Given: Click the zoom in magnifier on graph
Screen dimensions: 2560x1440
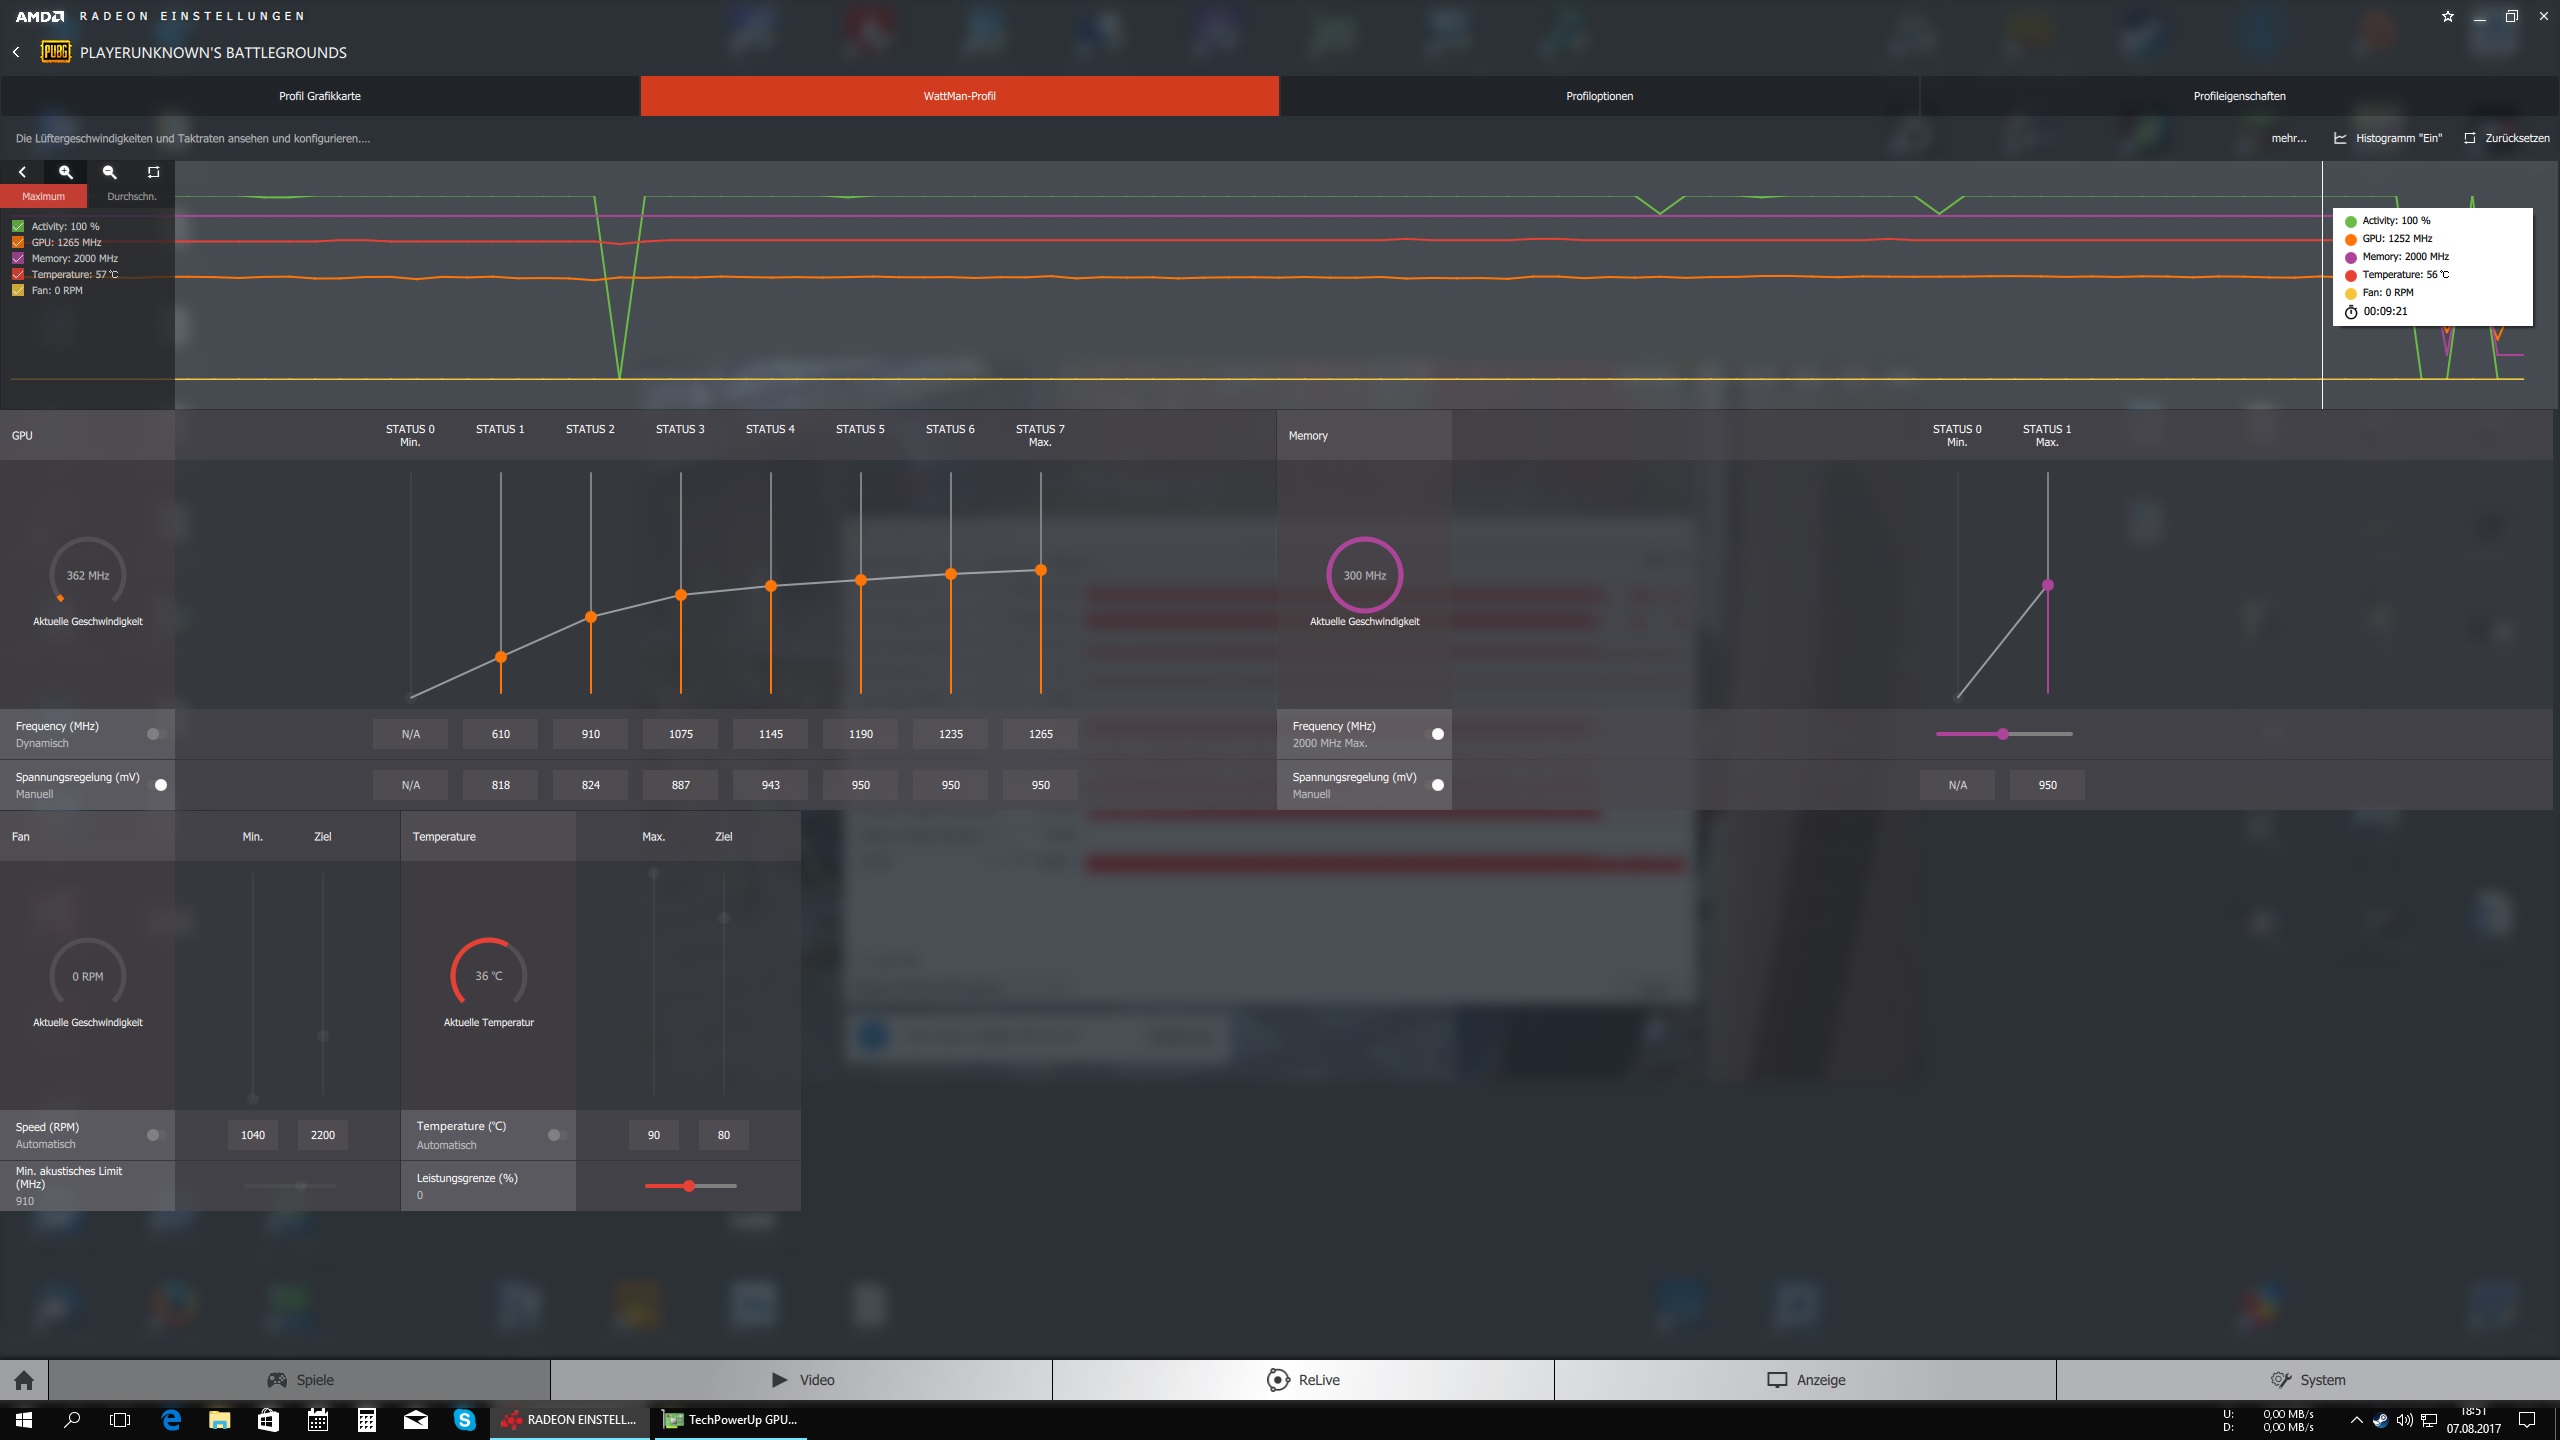Looking at the screenshot, I should (66, 172).
